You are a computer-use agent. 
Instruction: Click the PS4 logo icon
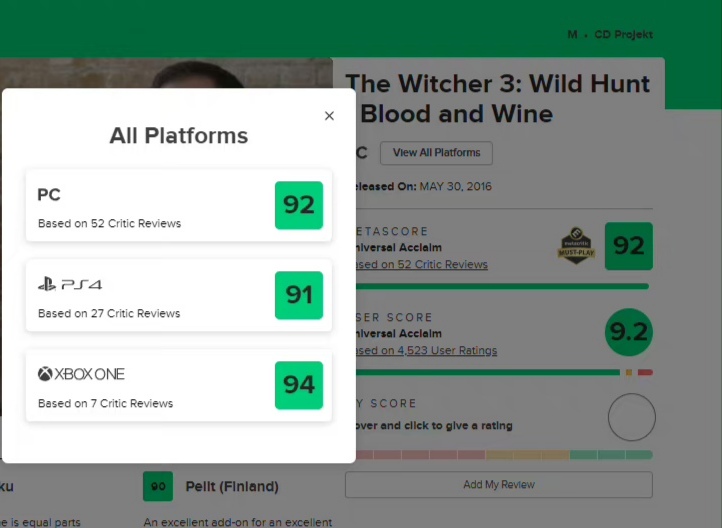pyautogui.click(x=70, y=284)
